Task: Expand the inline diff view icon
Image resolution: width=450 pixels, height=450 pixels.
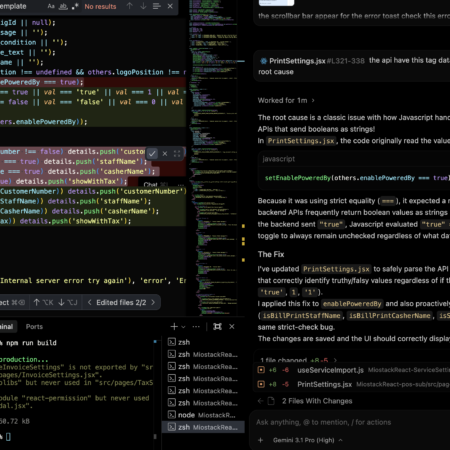Action: (177, 154)
